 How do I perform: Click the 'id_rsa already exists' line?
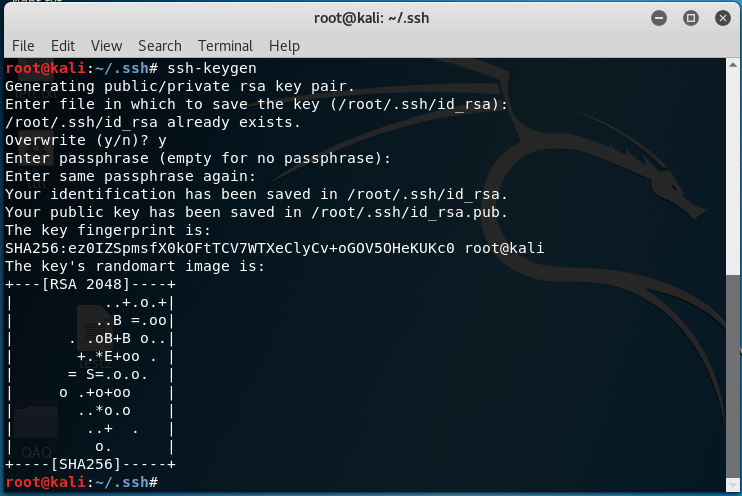tap(152, 122)
